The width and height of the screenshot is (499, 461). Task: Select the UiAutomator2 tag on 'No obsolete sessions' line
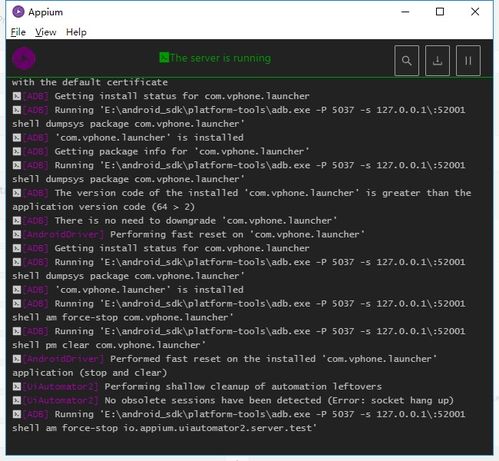[x=61, y=400]
